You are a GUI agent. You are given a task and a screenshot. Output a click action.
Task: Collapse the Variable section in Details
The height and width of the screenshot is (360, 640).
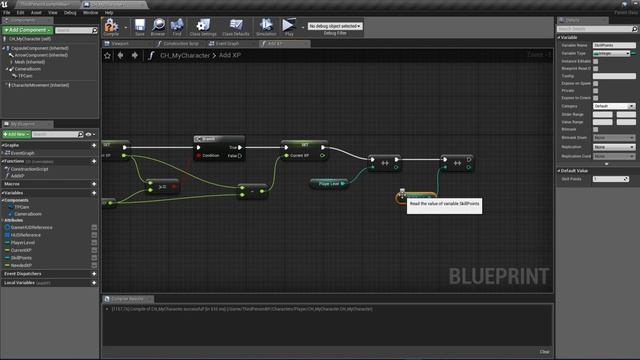[x=559, y=38]
